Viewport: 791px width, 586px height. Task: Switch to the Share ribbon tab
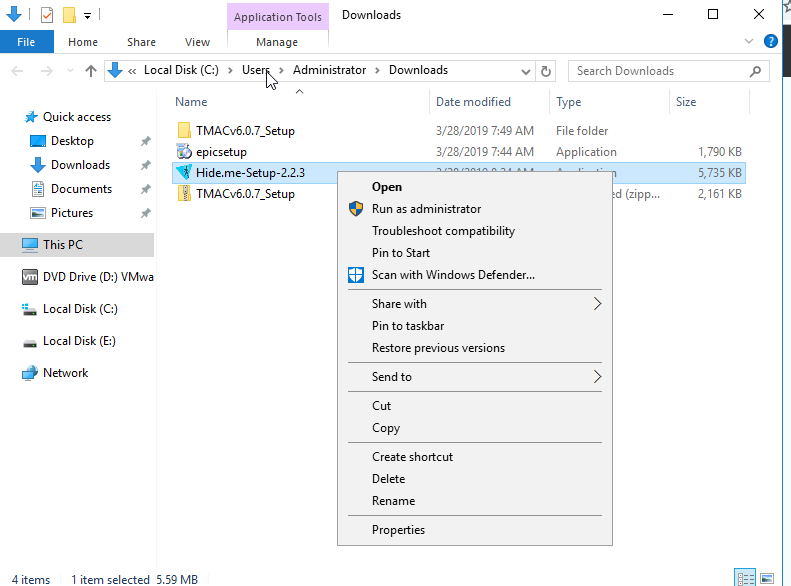coord(141,42)
